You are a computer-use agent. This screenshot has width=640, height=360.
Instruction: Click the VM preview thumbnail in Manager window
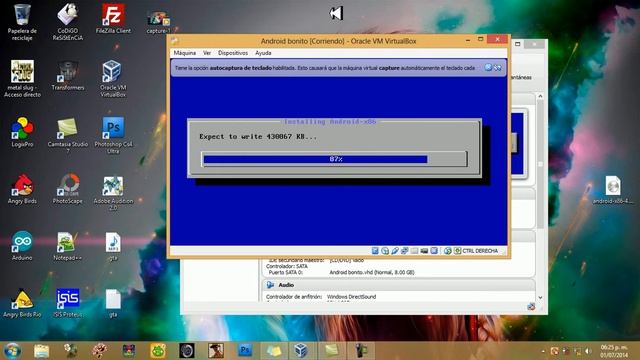[x=518, y=144]
